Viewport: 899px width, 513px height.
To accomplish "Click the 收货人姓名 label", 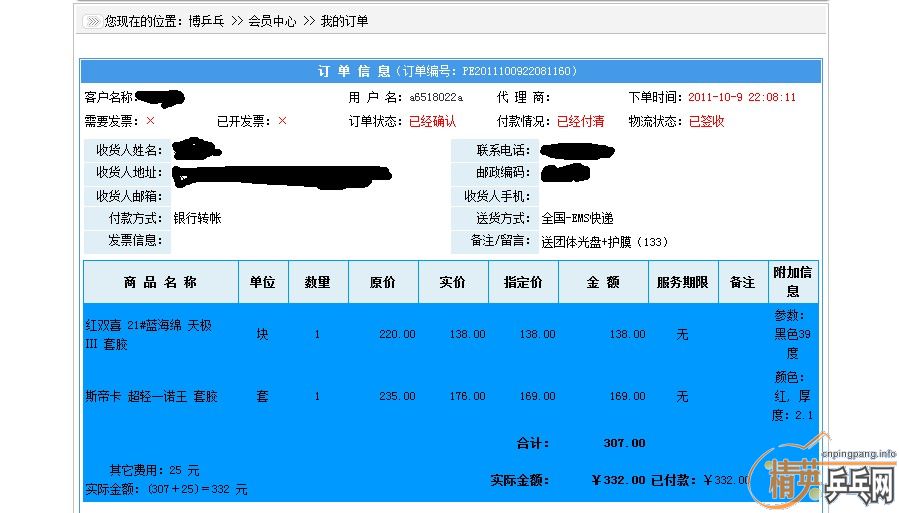I will click(x=129, y=150).
